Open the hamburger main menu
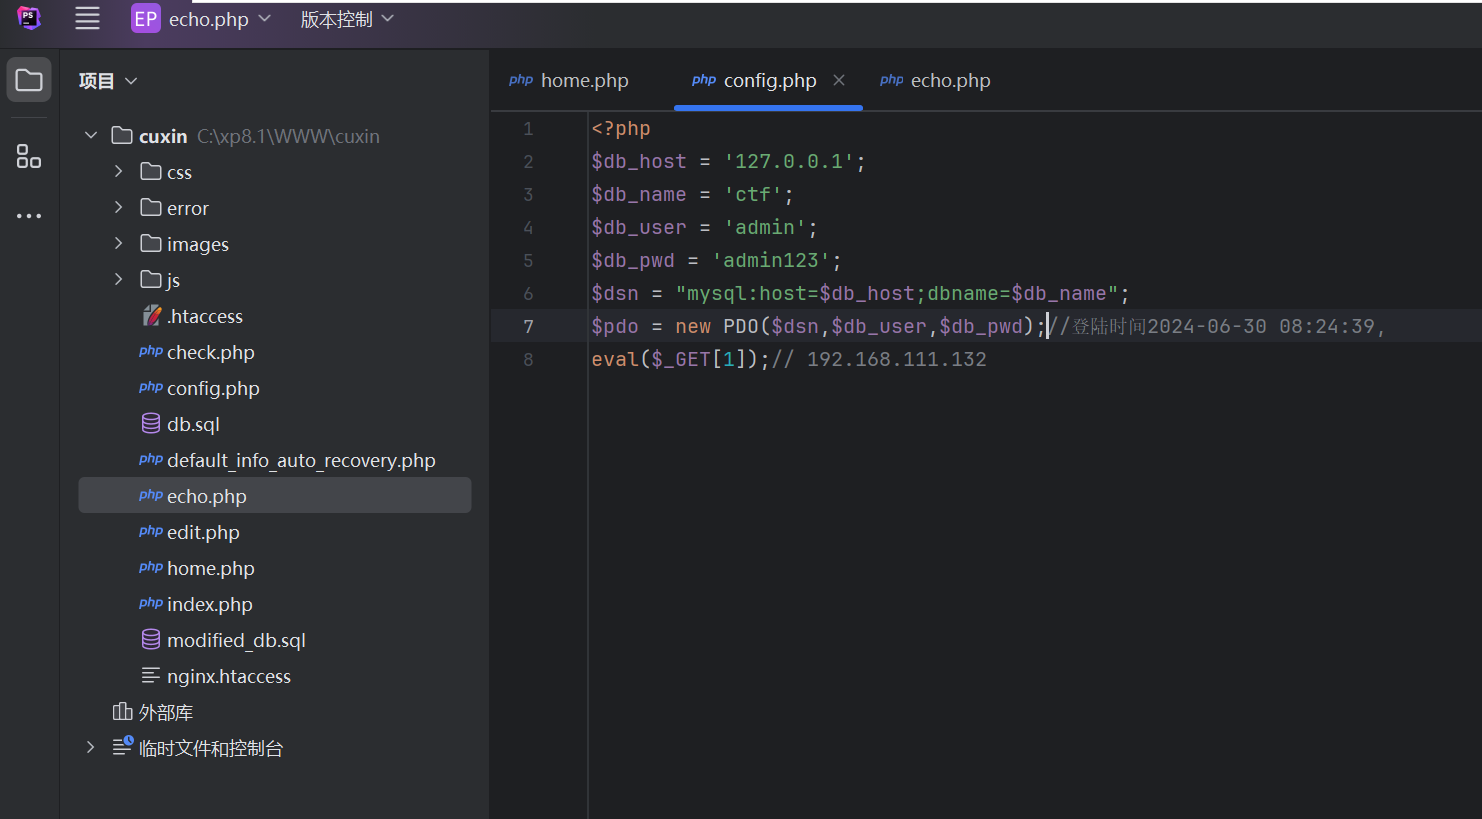 click(x=88, y=18)
